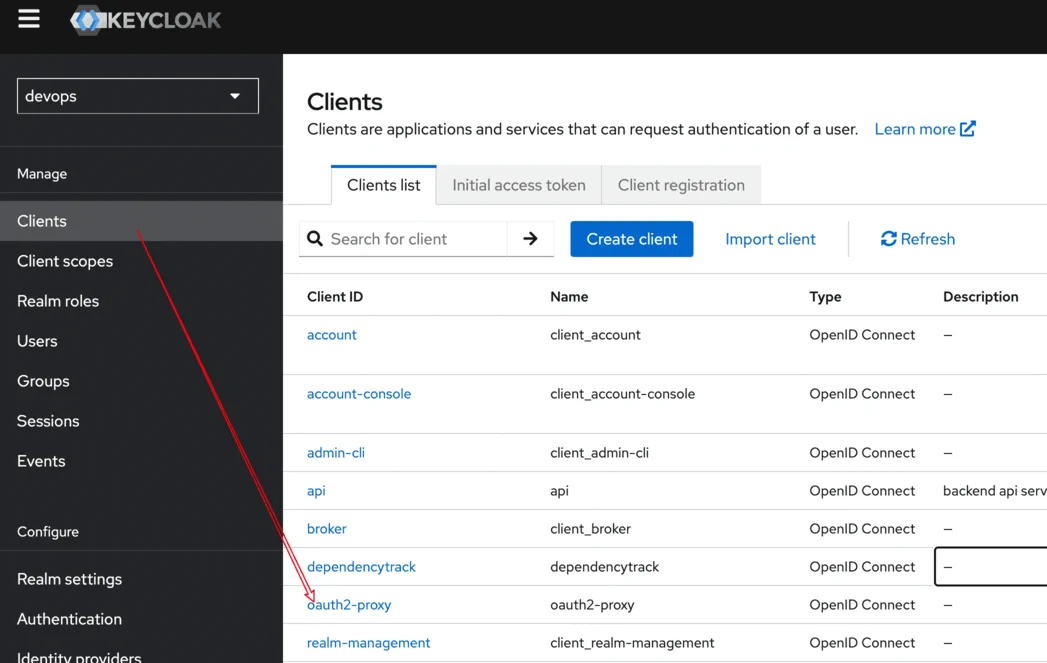1047x663 pixels.
Task: Navigate to the Users section
Action: 37,341
